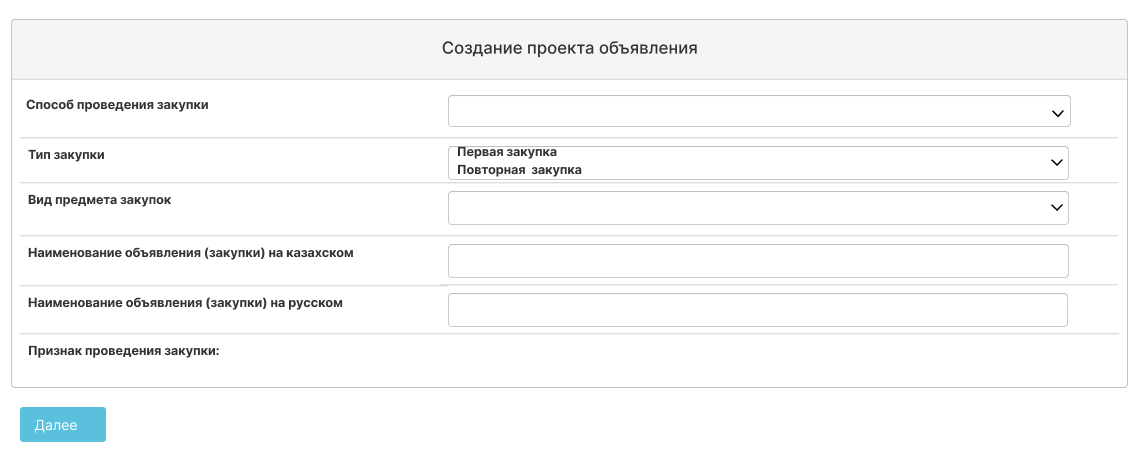Click chevron arrow of Вид предмета закупок
Screen dimensions: 1148x470
point(1056,208)
